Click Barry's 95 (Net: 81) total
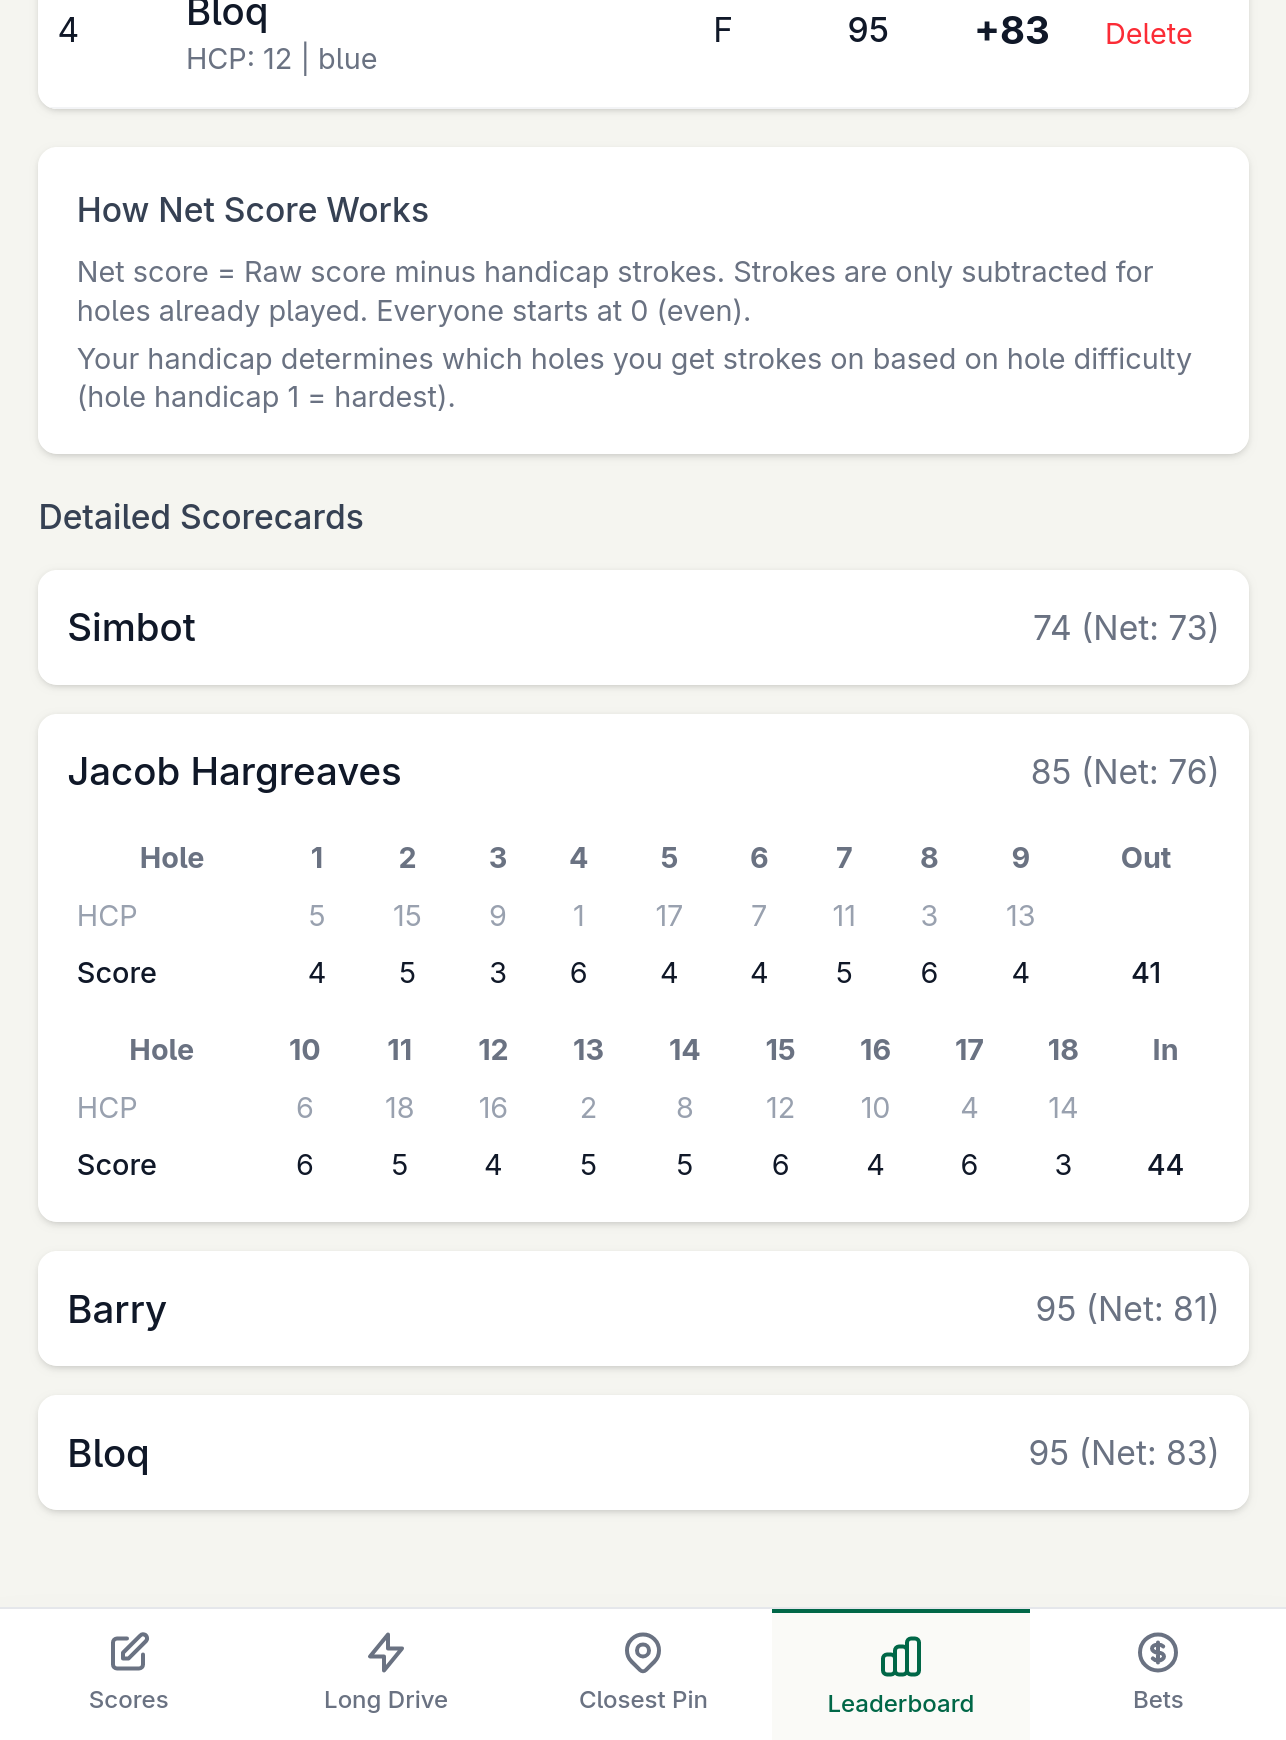Viewport: 1286px width, 1740px height. tap(1126, 1309)
